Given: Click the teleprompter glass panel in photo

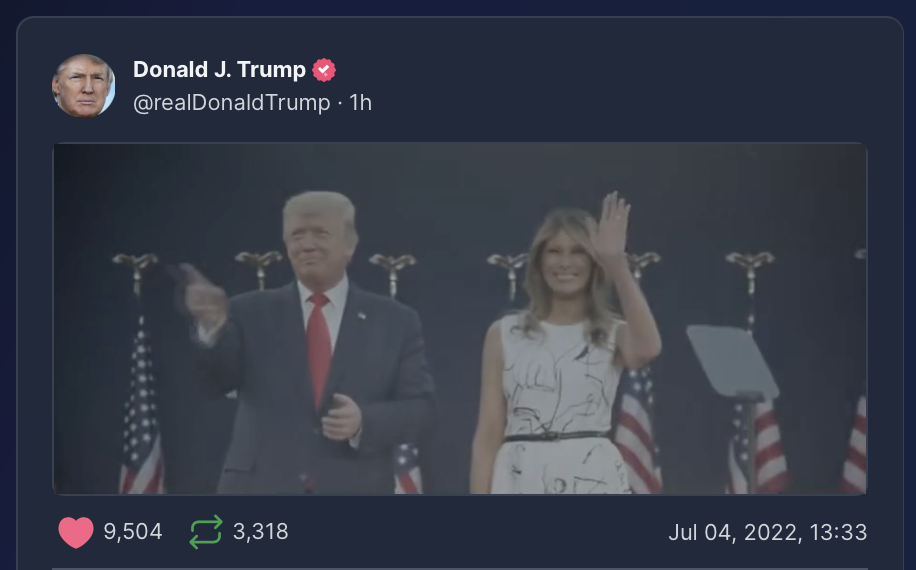Looking at the screenshot, I should click(x=732, y=361).
